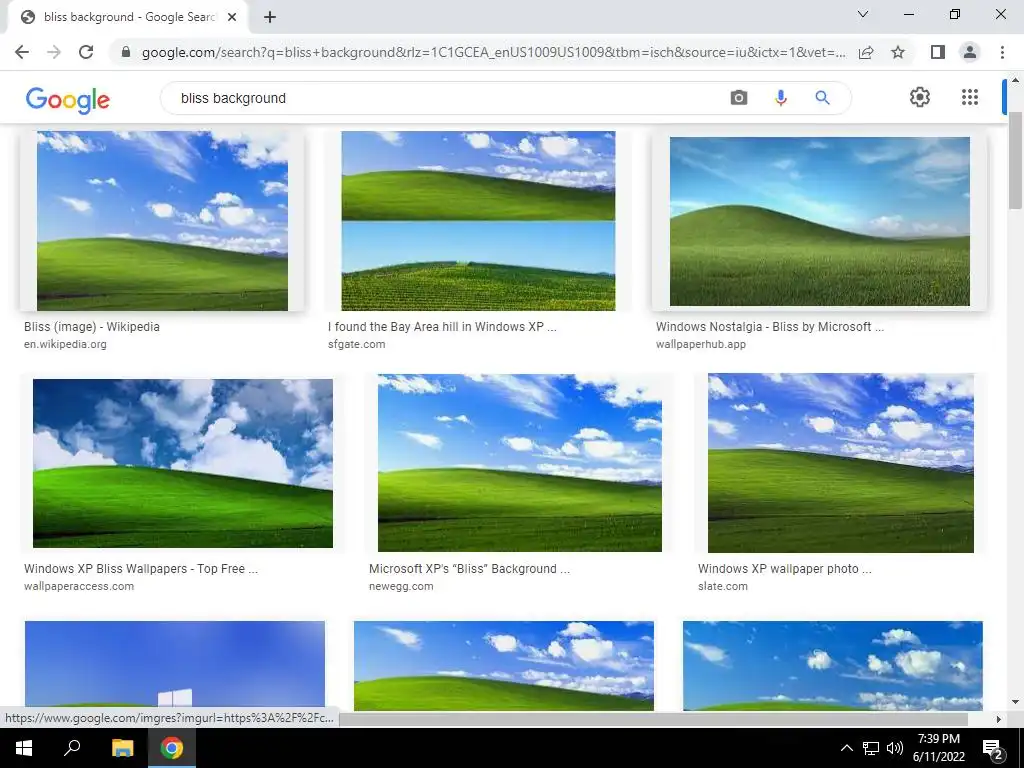
Task: Open Google quick settings gear
Action: point(920,97)
